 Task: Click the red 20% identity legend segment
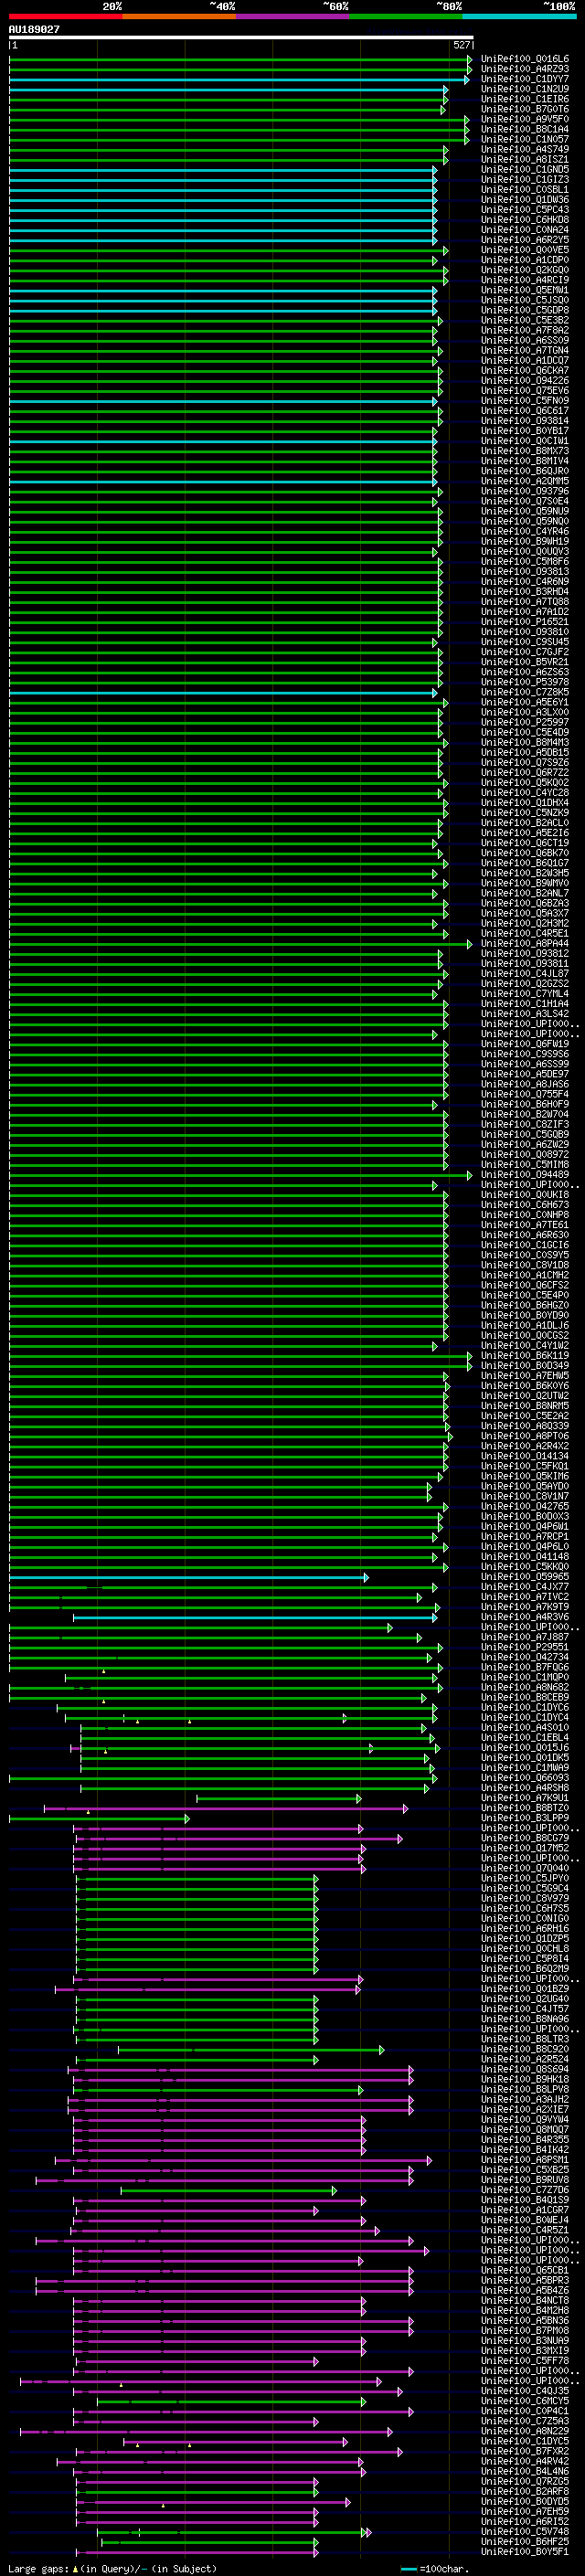coord(65,17)
